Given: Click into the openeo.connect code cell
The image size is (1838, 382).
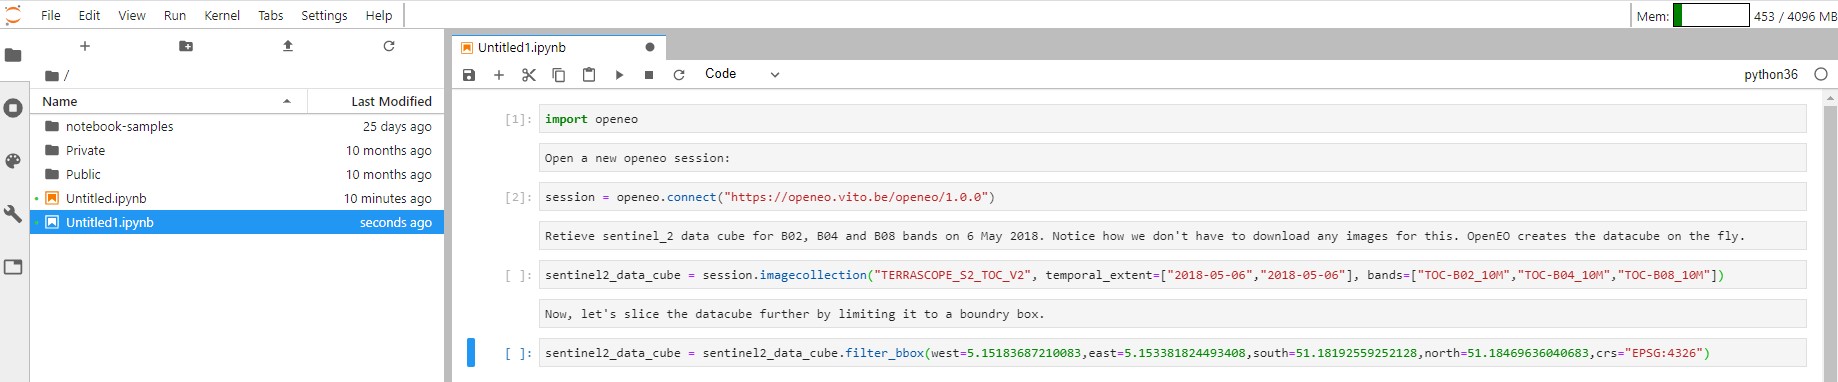Looking at the screenshot, I should 1172,197.
